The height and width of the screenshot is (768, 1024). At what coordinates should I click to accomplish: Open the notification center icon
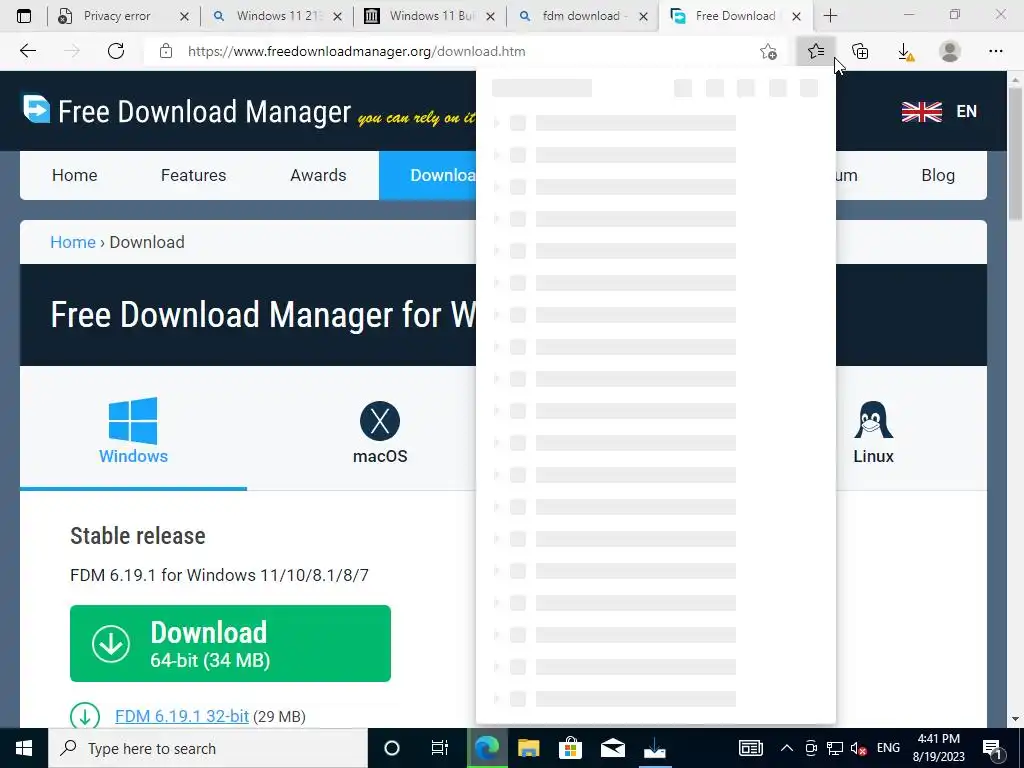(993, 748)
